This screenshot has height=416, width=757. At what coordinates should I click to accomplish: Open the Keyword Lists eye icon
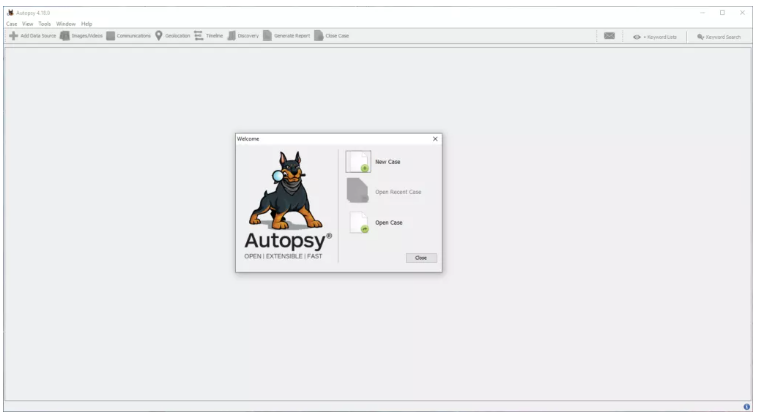637,37
